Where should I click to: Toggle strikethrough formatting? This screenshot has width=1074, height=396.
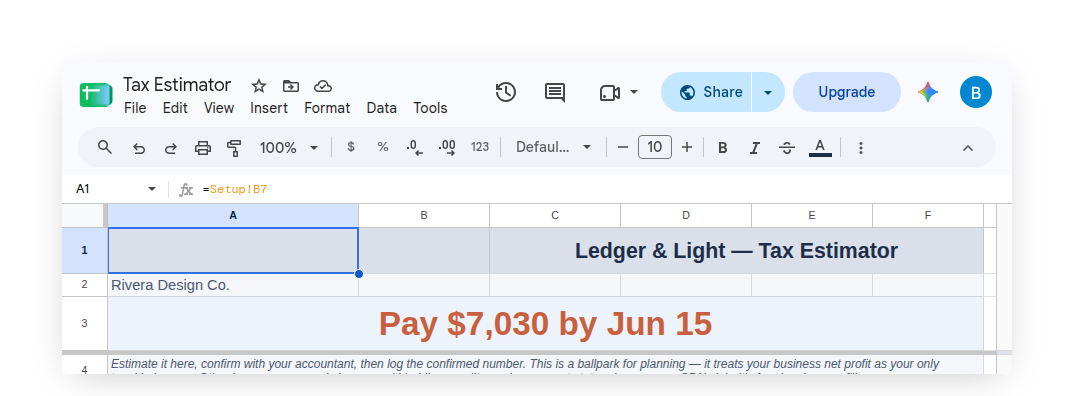[787, 148]
